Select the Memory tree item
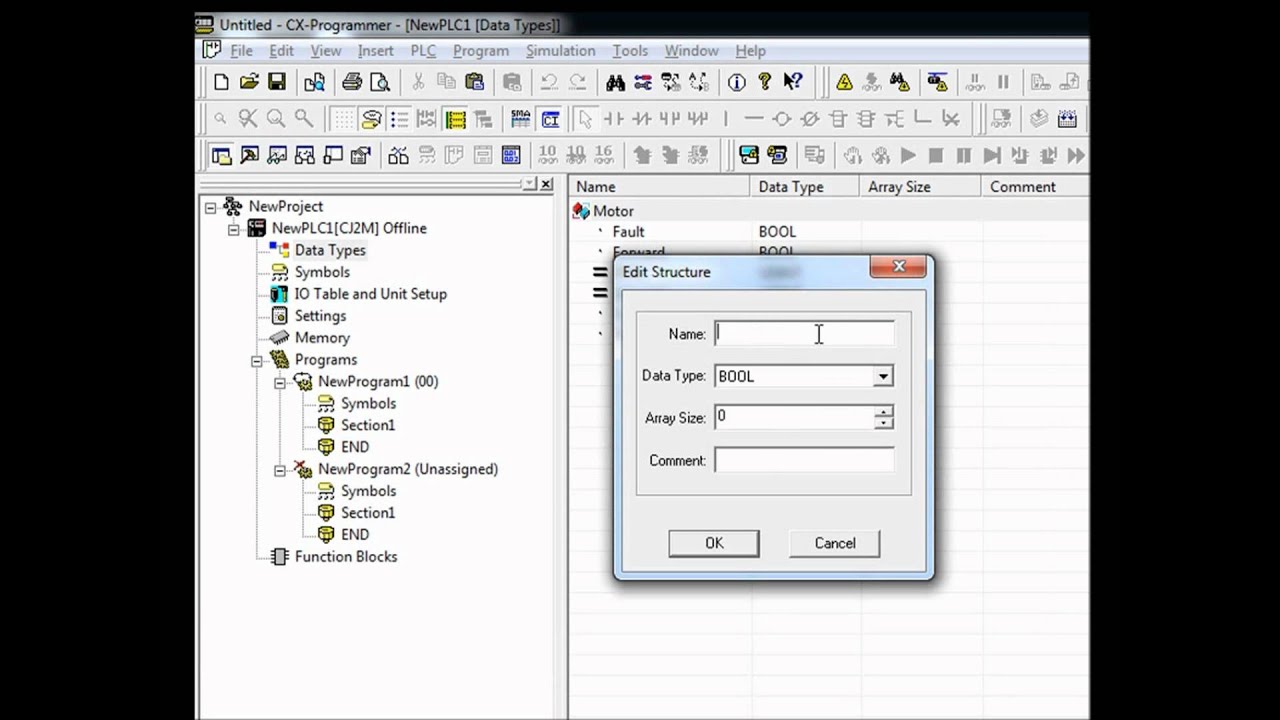 point(322,338)
